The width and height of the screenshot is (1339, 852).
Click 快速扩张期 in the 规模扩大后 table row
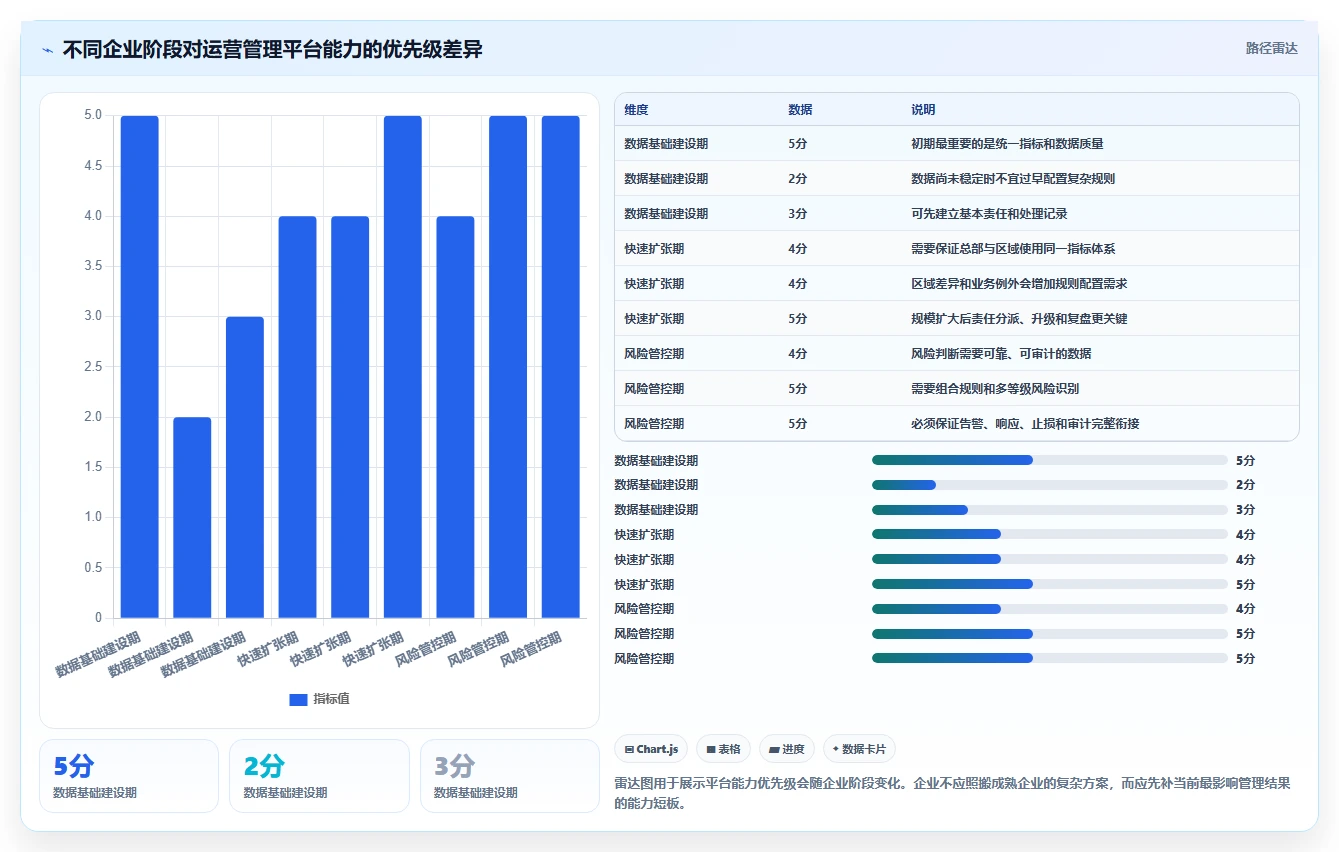pos(654,319)
